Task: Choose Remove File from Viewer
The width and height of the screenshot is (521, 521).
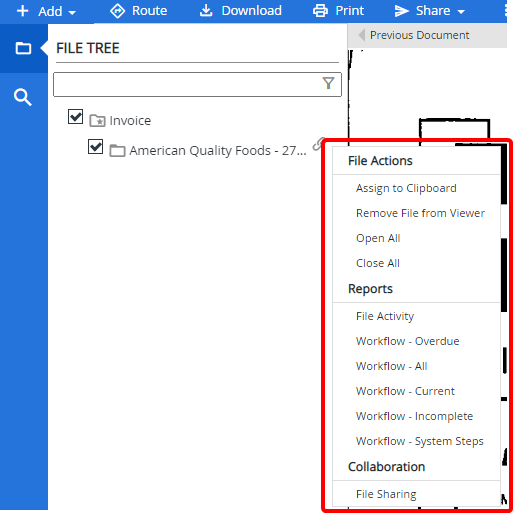Action: [x=420, y=213]
